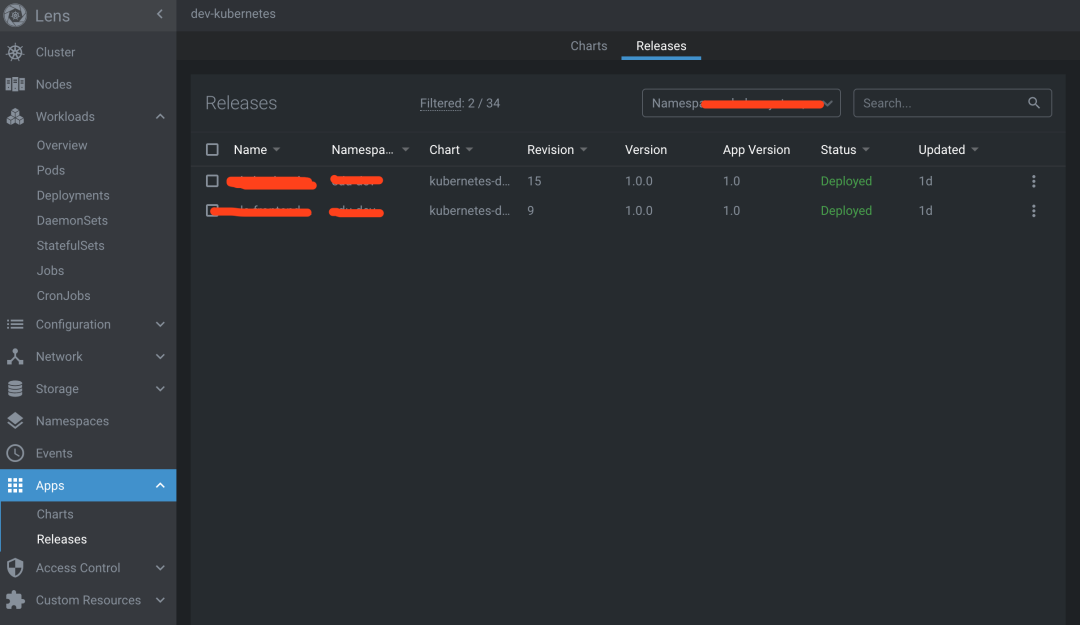Click the Storage database icon
The height and width of the screenshot is (625, 1080).
(15, 389)
